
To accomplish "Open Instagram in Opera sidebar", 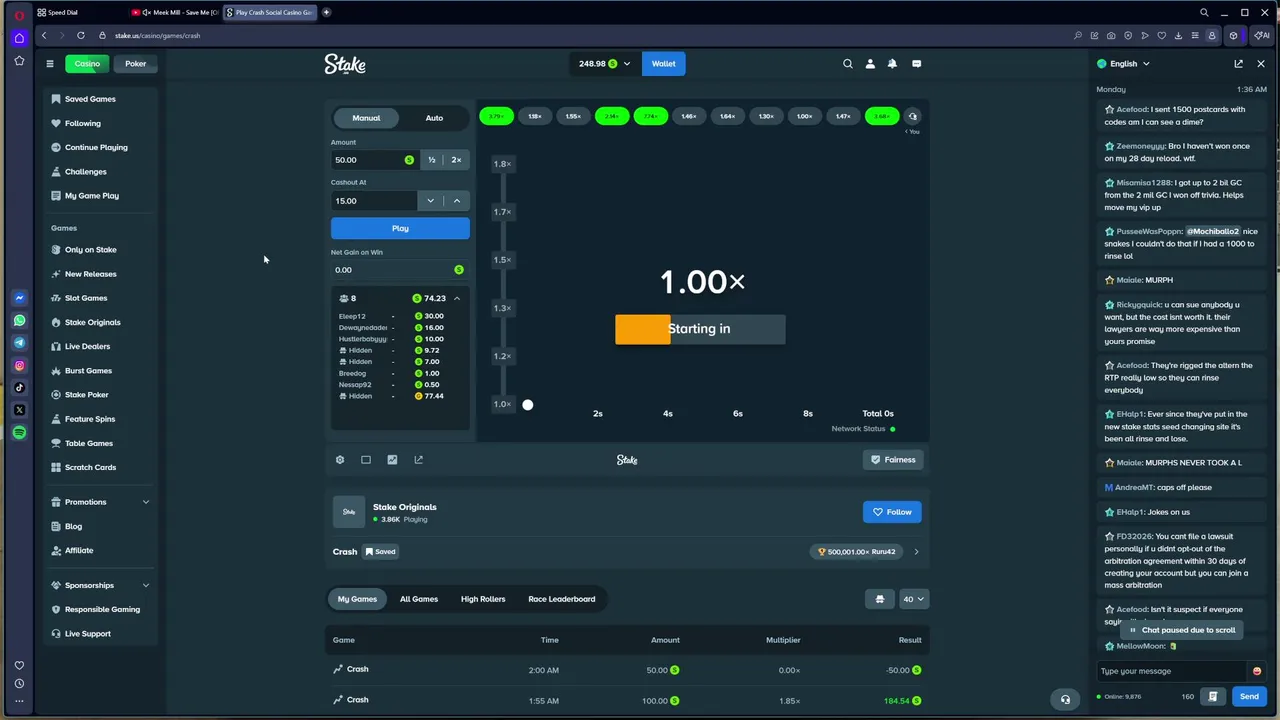I will click(19, 366).
